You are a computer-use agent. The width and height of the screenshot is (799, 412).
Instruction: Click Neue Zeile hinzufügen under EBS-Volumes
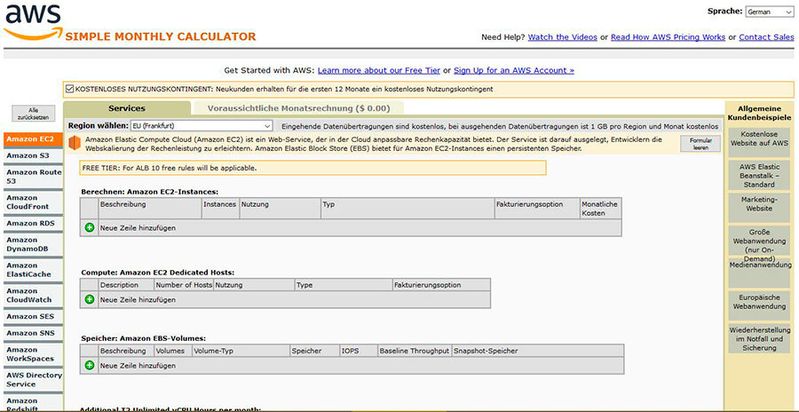click(138, 366)
